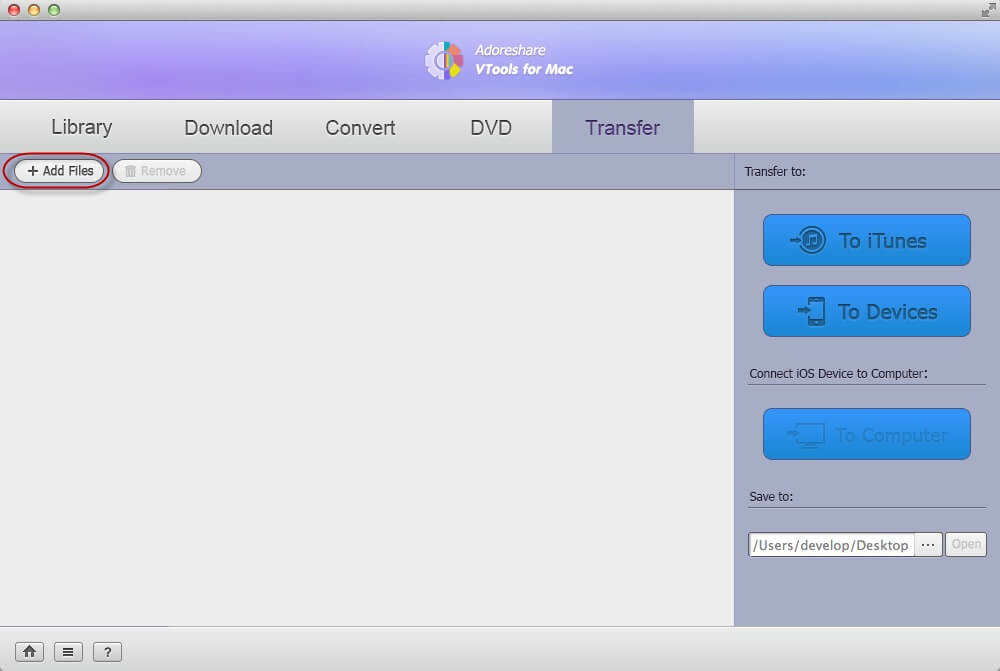Click the home icon button
The height and width of the screenshot is (671, 1000).
click(x=29, y=652)
